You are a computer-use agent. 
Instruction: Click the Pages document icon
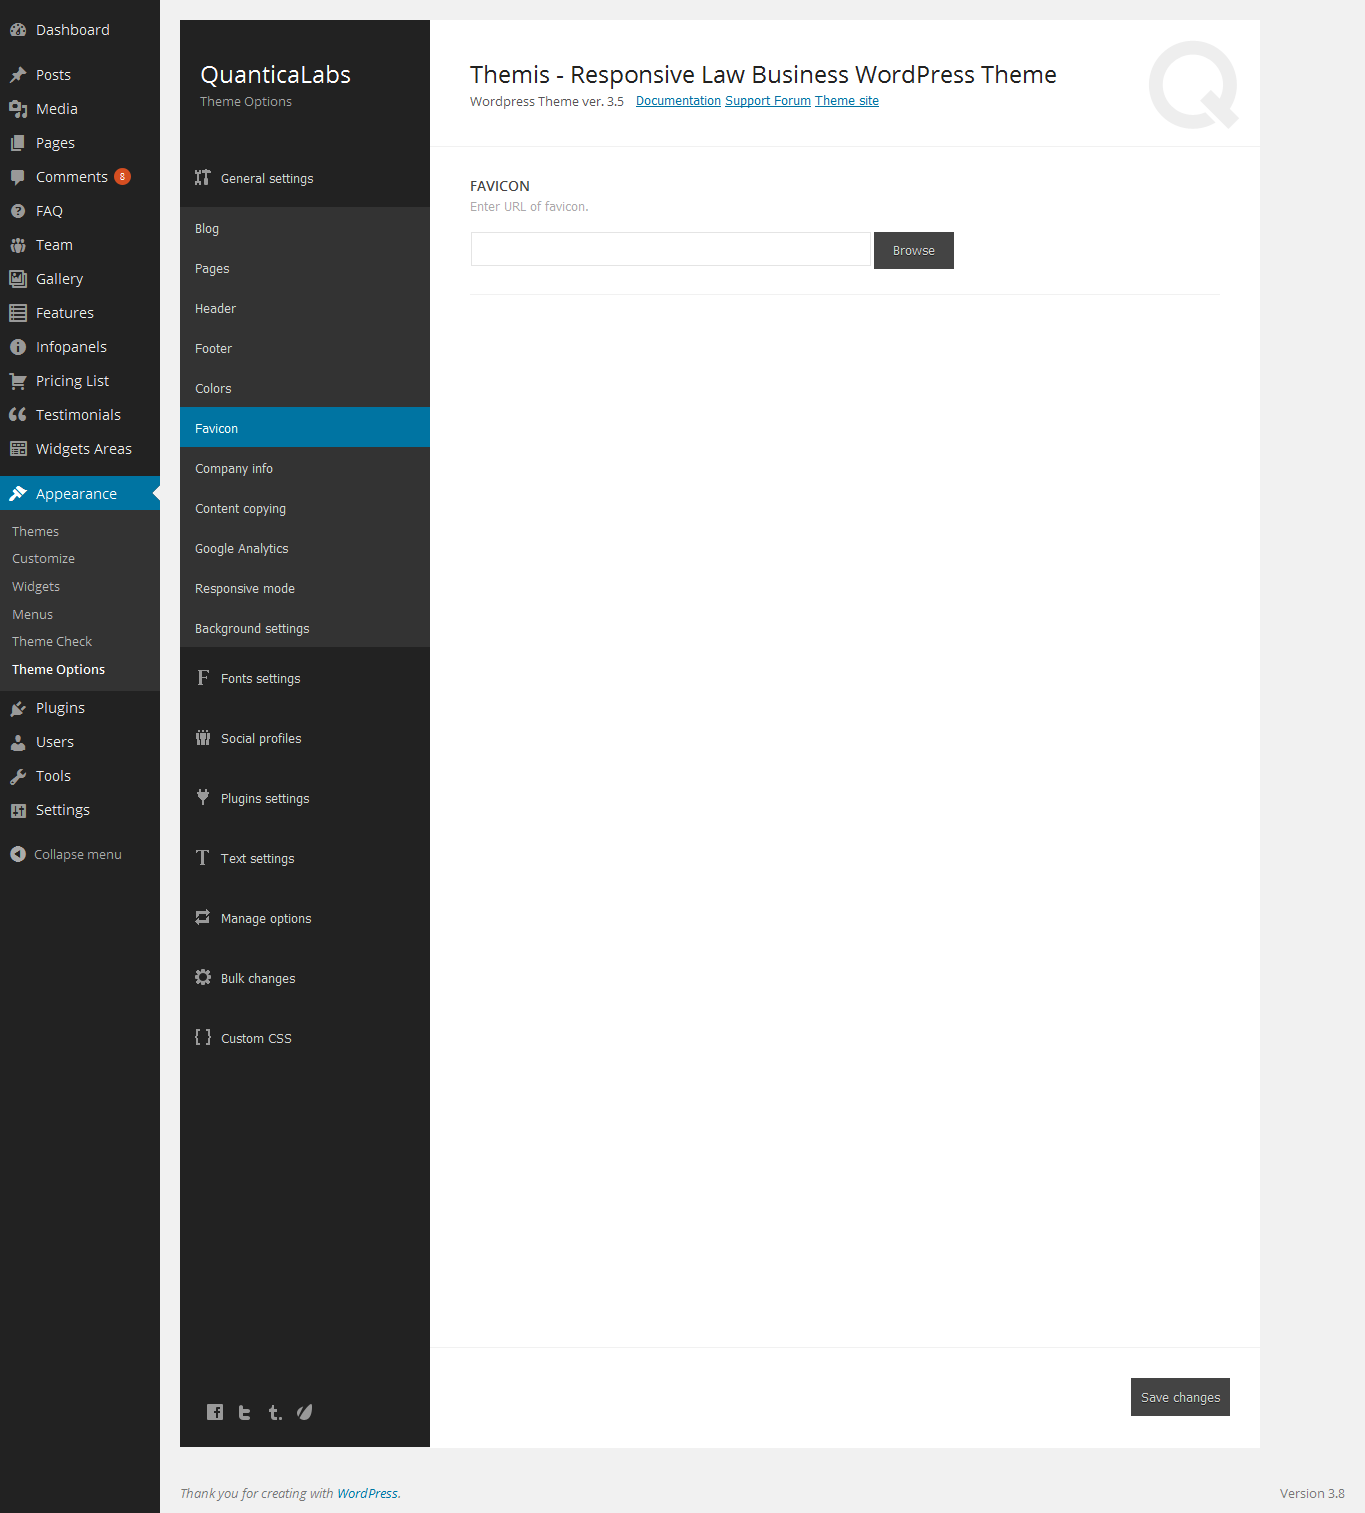18,143
